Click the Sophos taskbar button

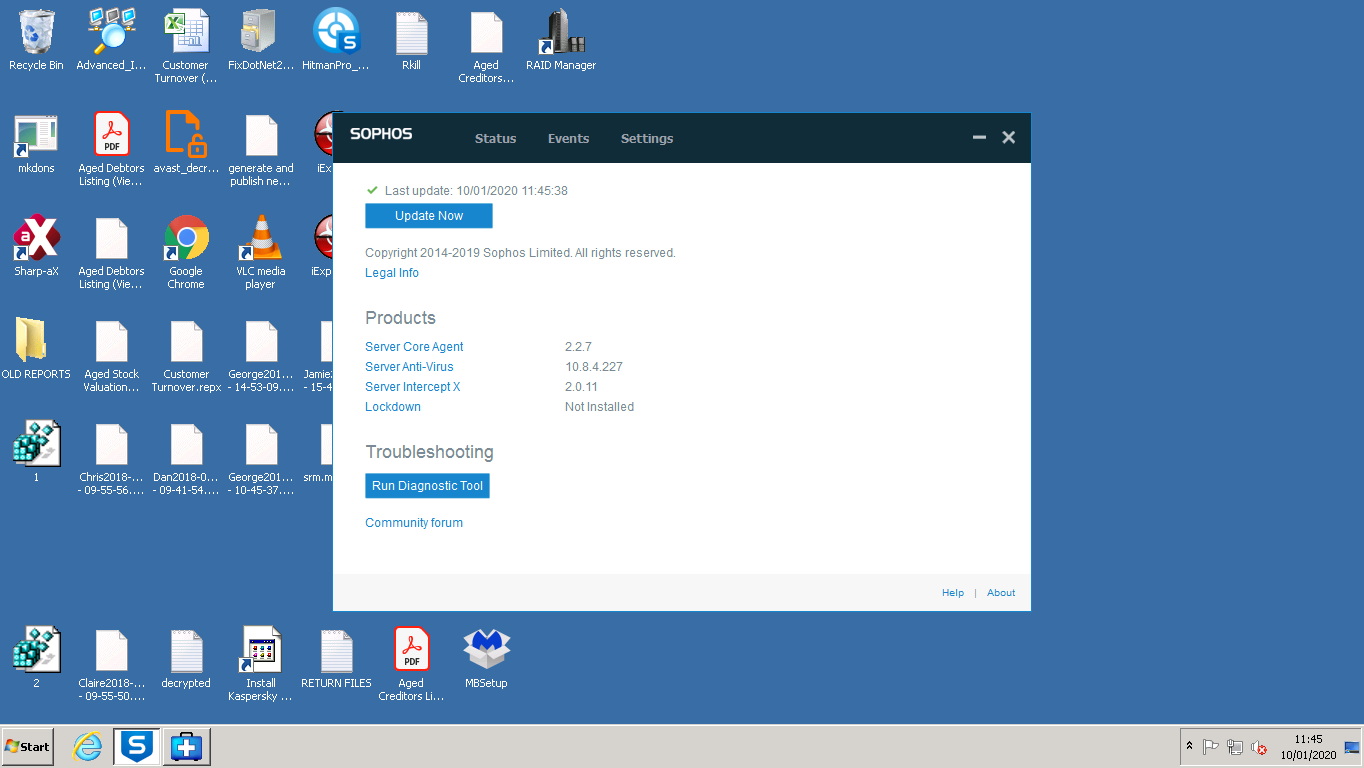click(x=137, y=746)
